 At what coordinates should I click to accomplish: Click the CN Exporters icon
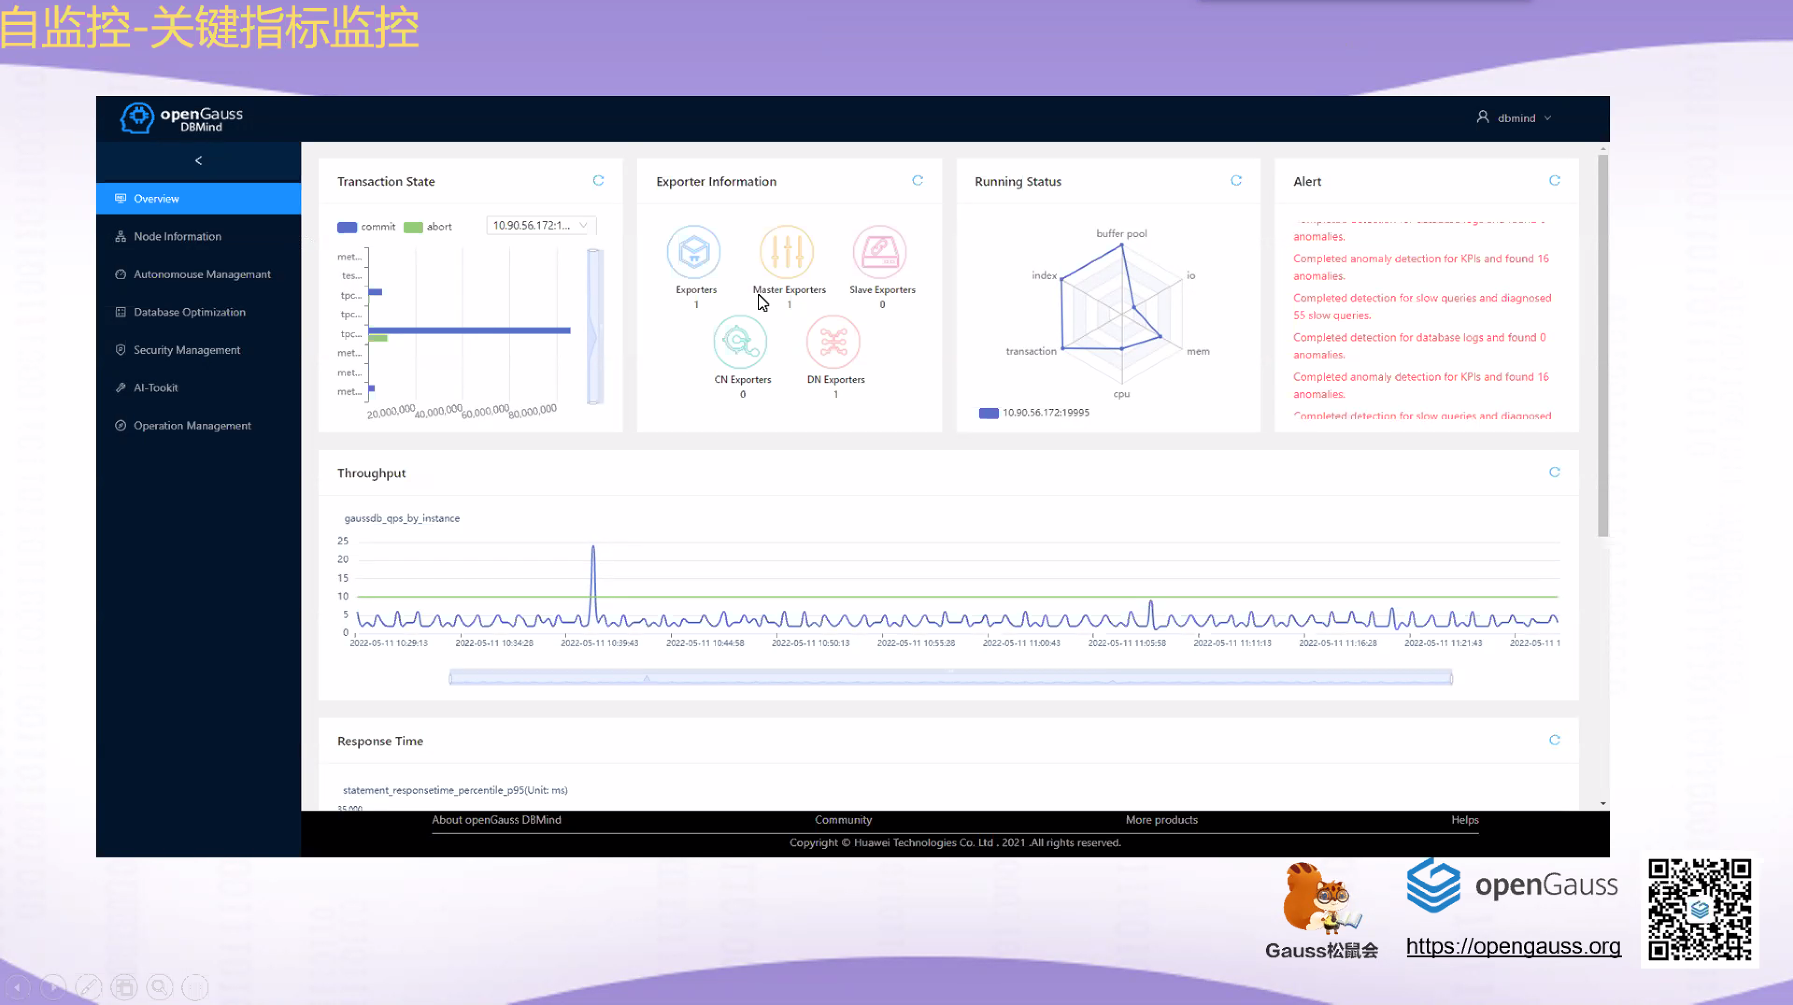pos(740,342)
